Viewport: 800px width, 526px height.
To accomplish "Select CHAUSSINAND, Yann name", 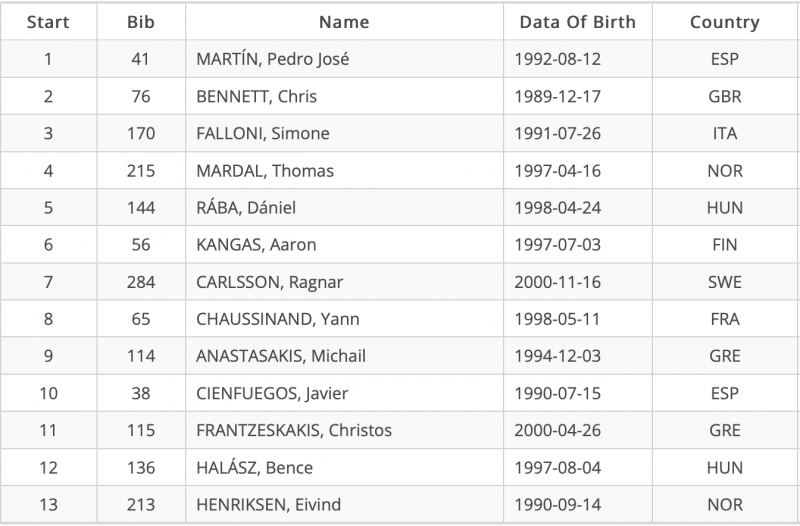I will (x=278, y=319).
